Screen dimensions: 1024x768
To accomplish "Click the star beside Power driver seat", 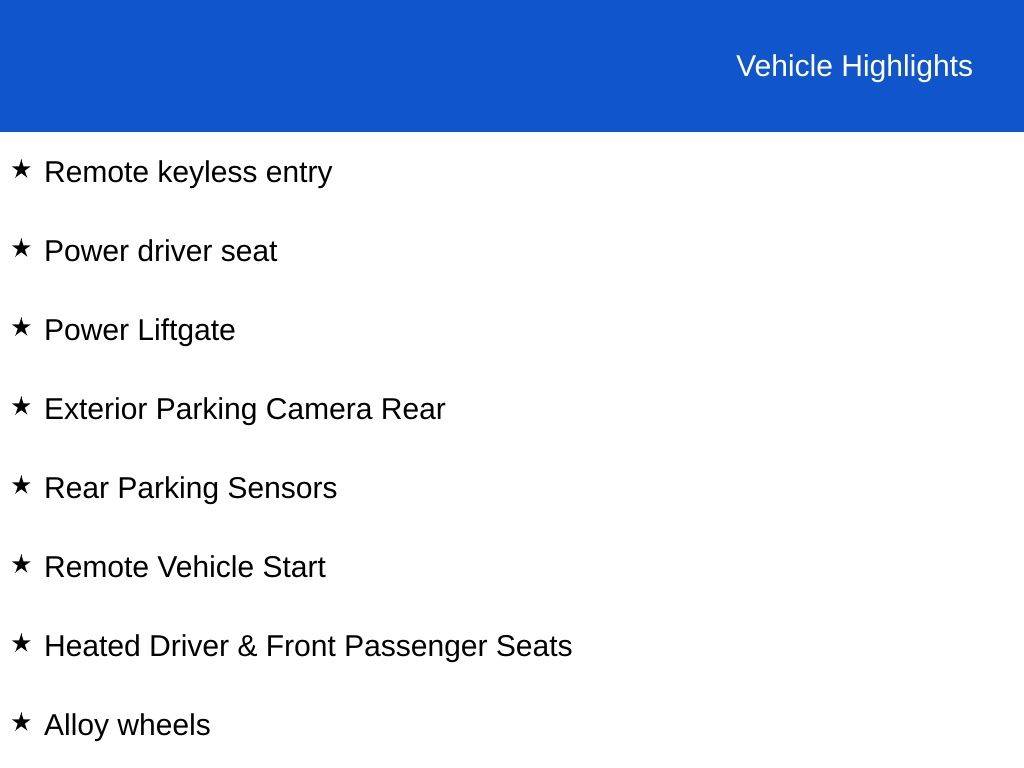I will tap(21, 248).
